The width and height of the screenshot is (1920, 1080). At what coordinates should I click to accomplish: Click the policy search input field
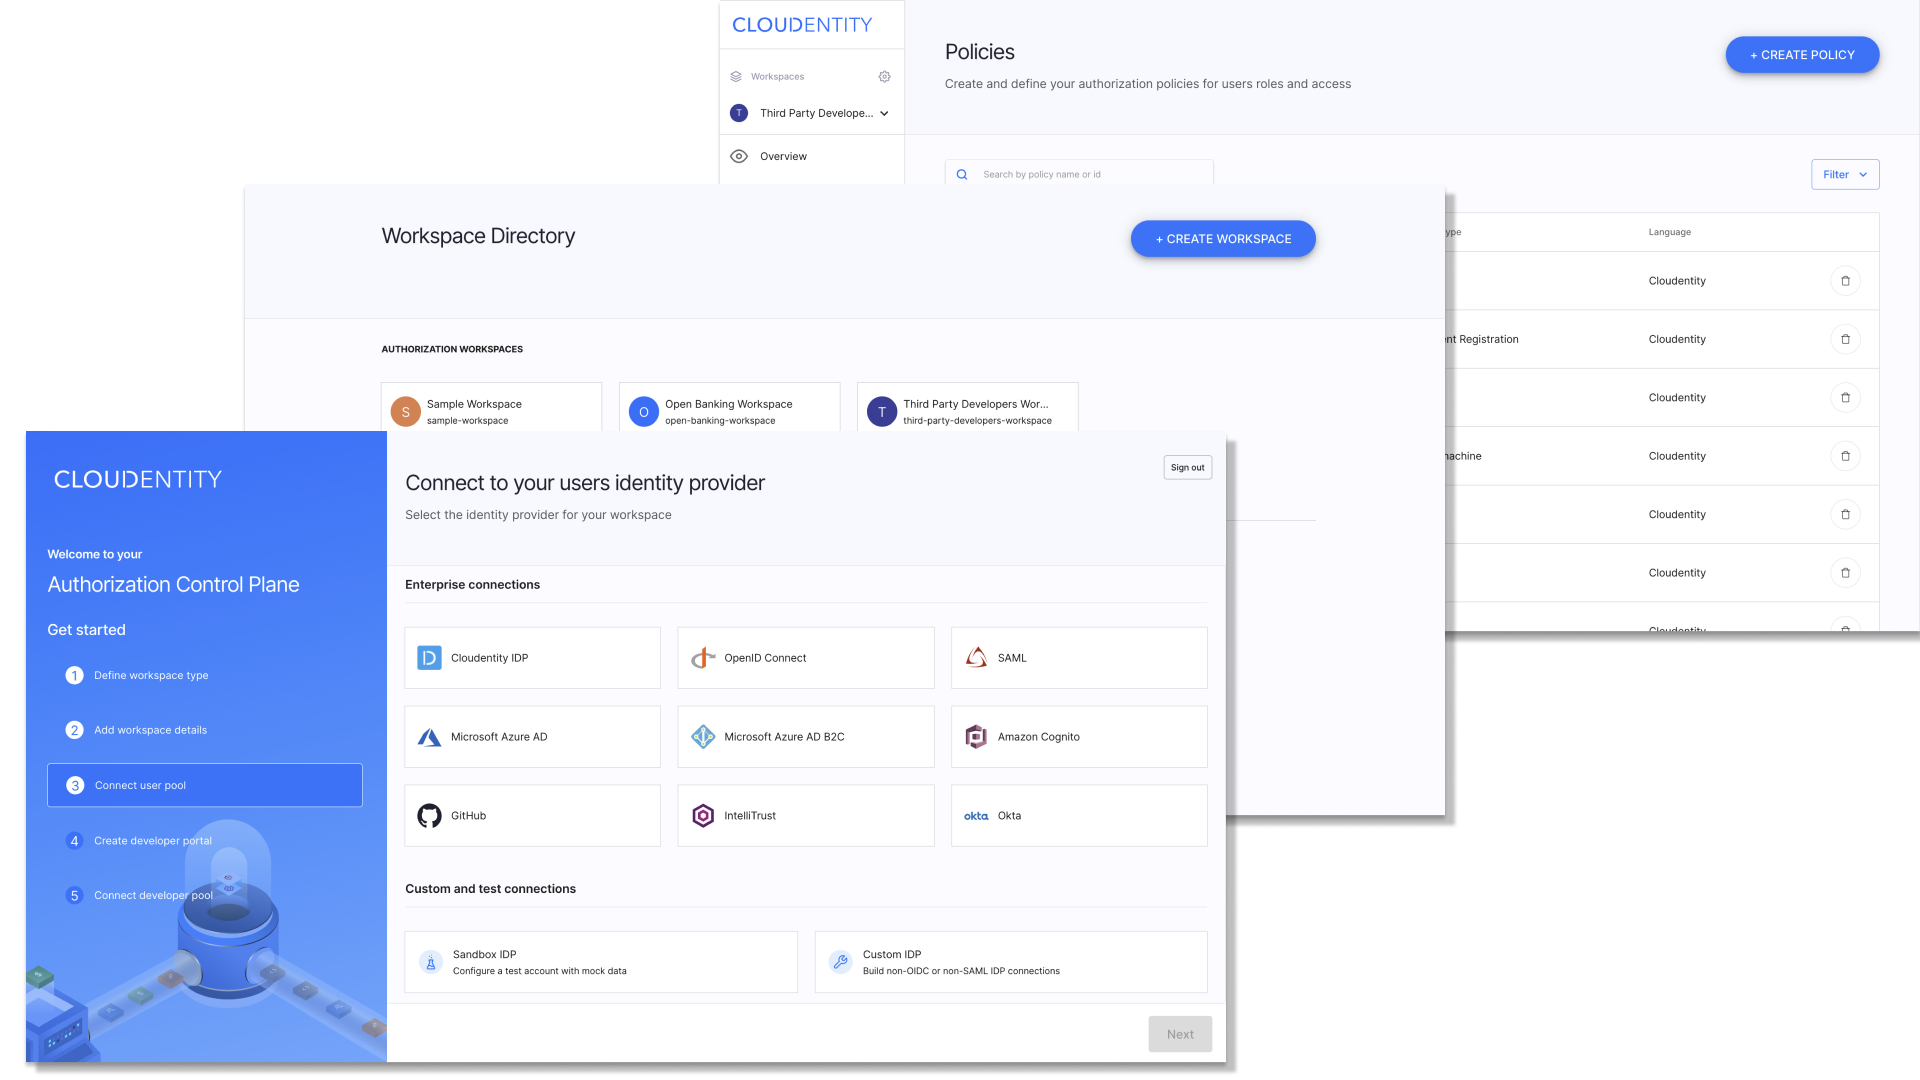1079,174
